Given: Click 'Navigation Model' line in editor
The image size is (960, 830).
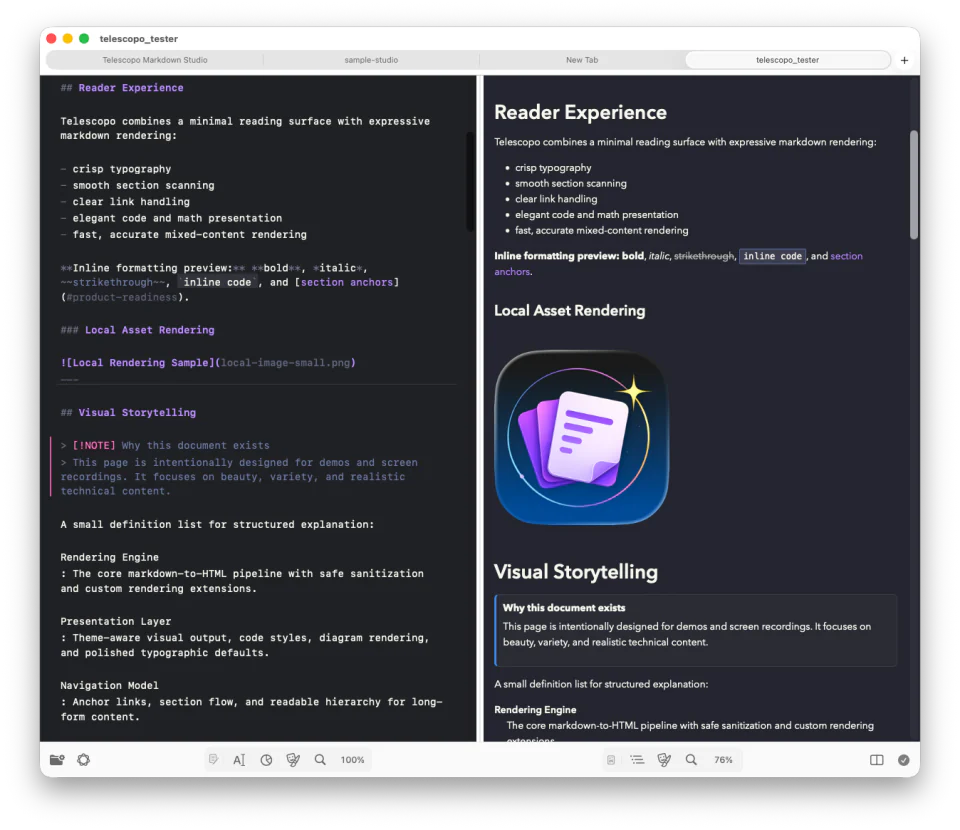Looking at the screenshot, I should coord(109,686).
